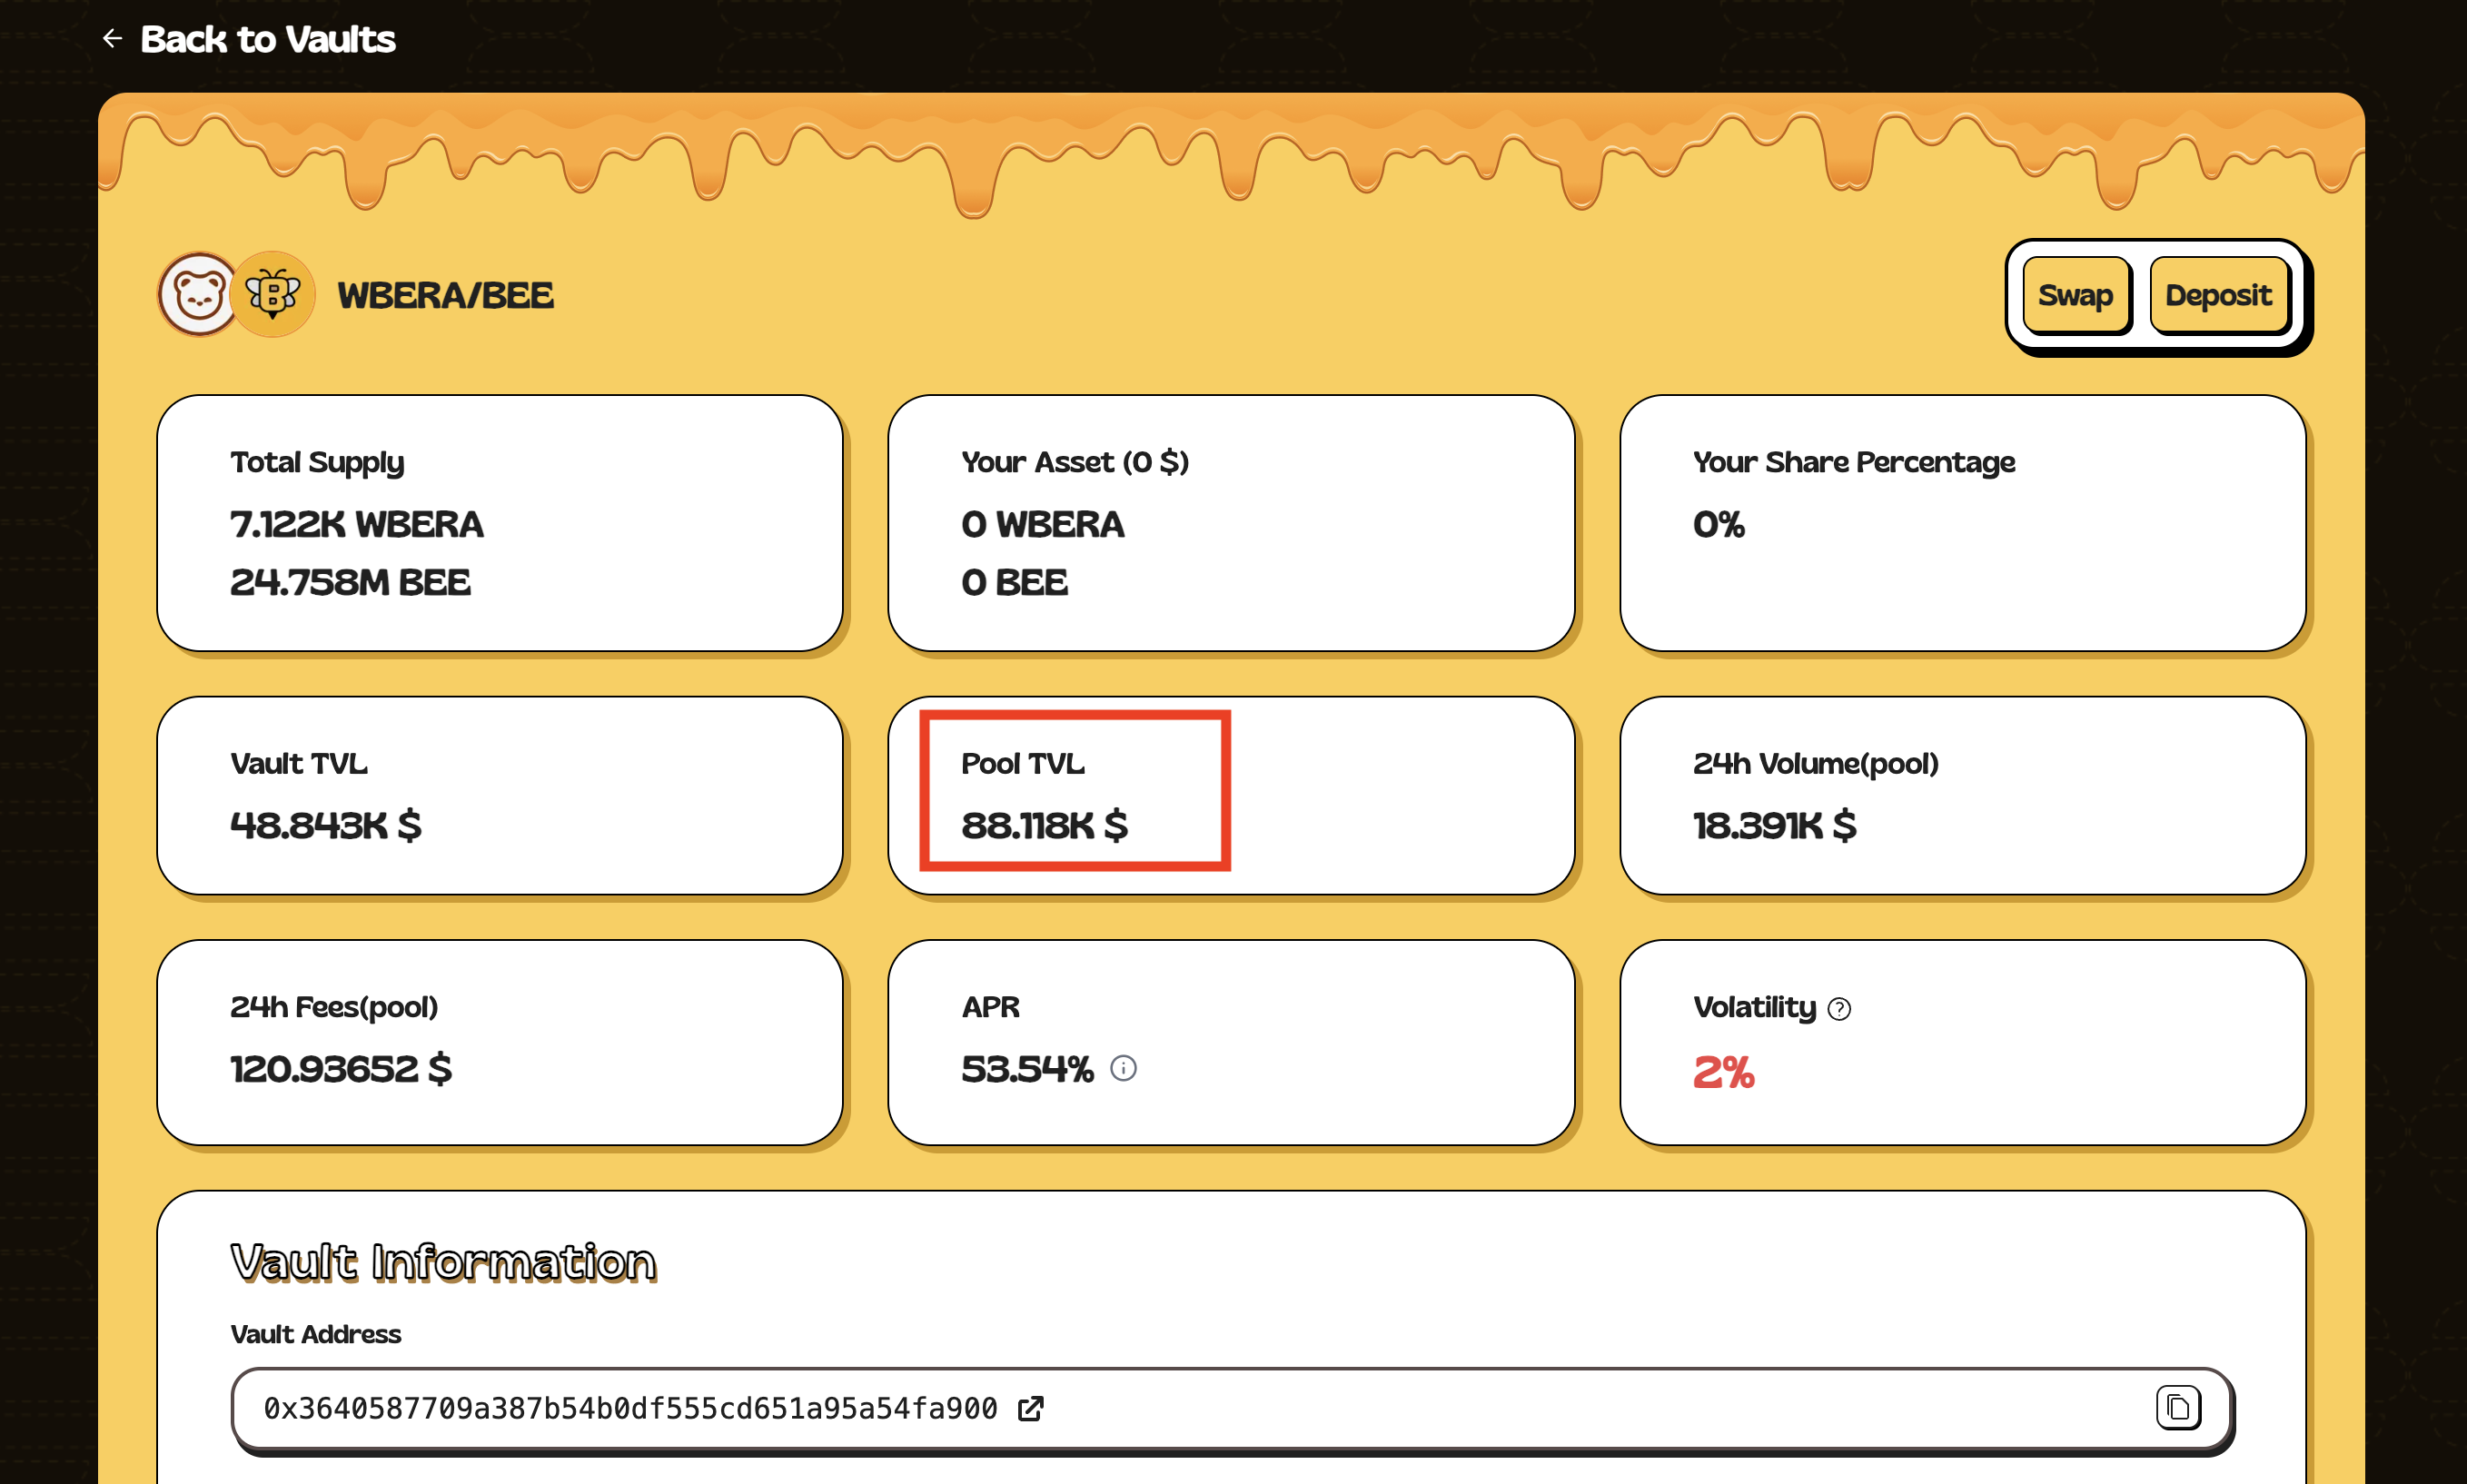Click the WBERA/BEE pair title
This screenshot has width=2467, height=1484.
tap(445, 296)
